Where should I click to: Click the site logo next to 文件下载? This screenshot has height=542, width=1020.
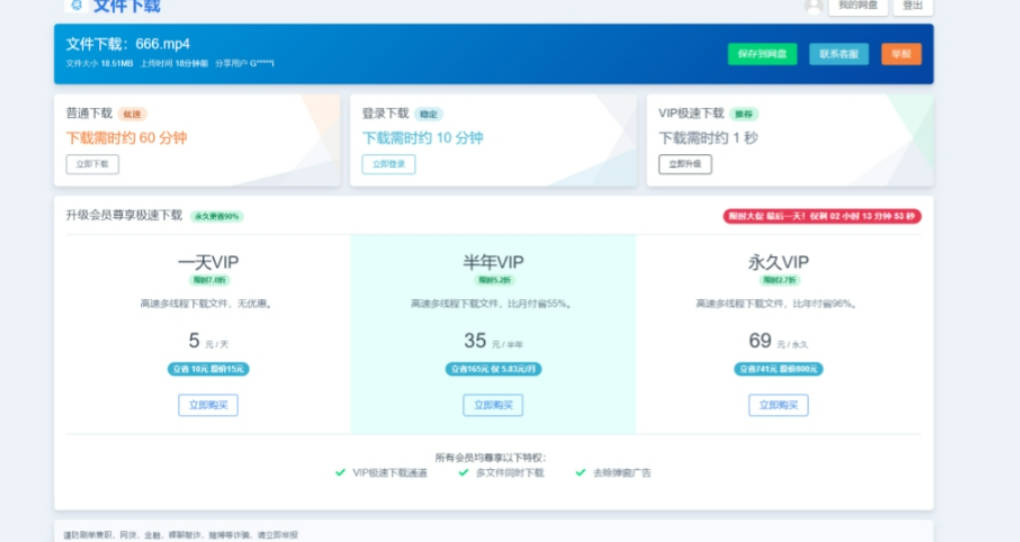(76, 5)
